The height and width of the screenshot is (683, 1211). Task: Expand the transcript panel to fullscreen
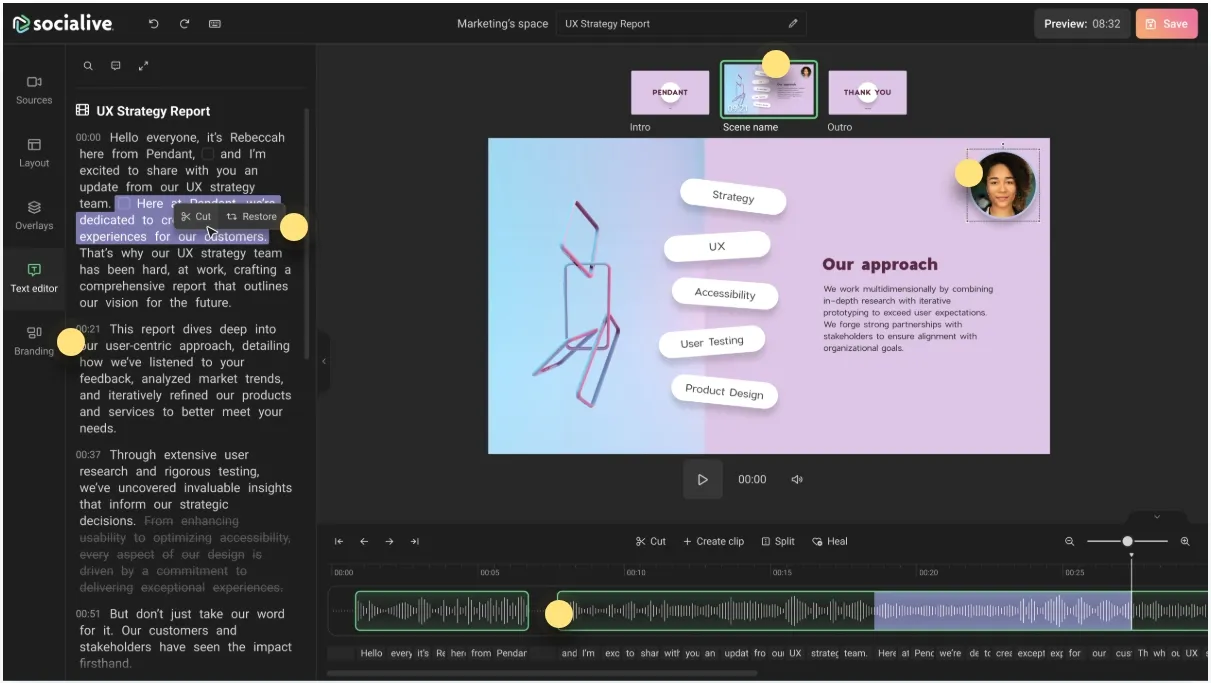tap(143, 66)
